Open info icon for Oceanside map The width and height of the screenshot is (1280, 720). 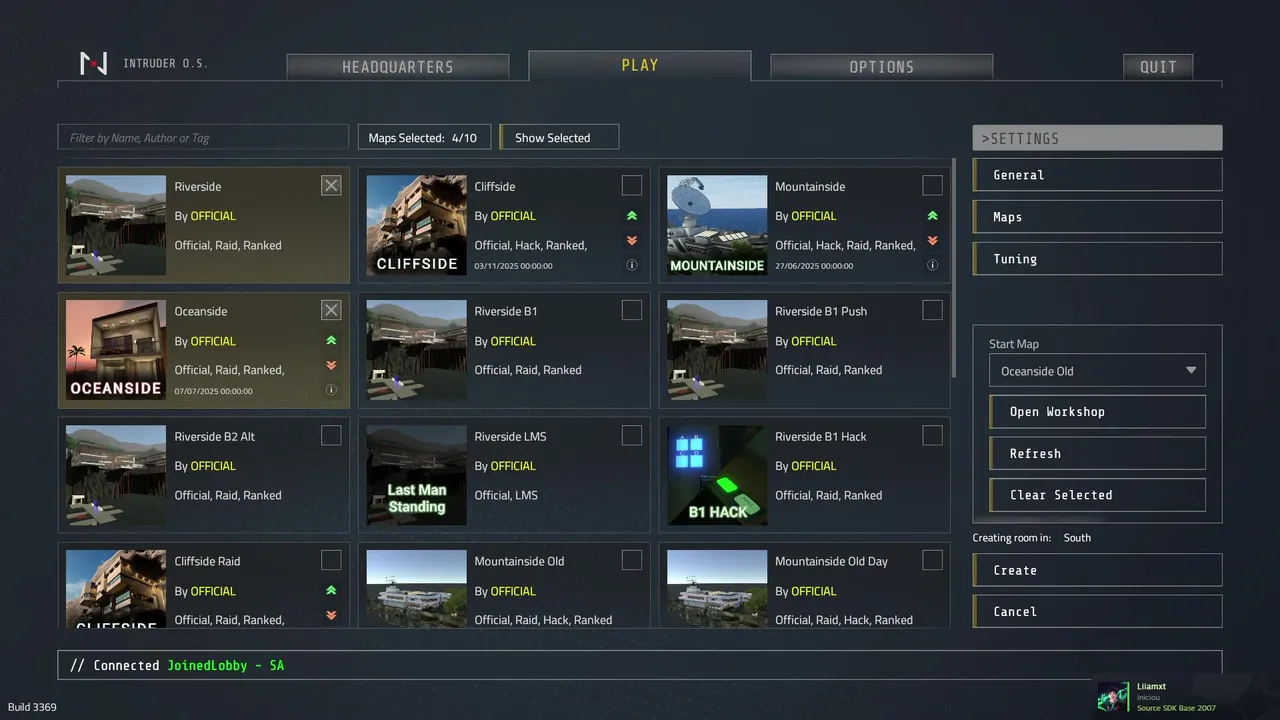[x=331, y=390]
